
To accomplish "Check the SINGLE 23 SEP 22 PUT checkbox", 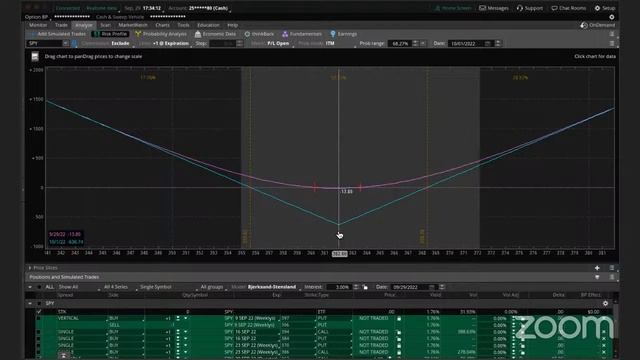I will [x=39, y=345].
